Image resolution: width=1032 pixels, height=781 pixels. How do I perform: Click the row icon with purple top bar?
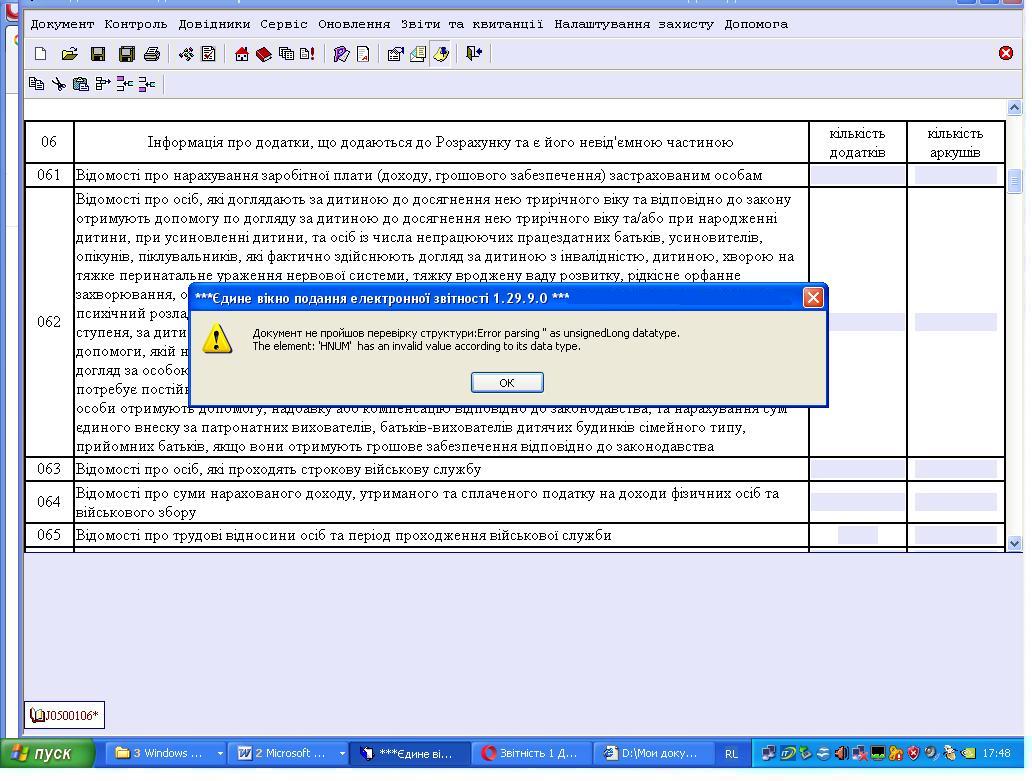[124, 84]
